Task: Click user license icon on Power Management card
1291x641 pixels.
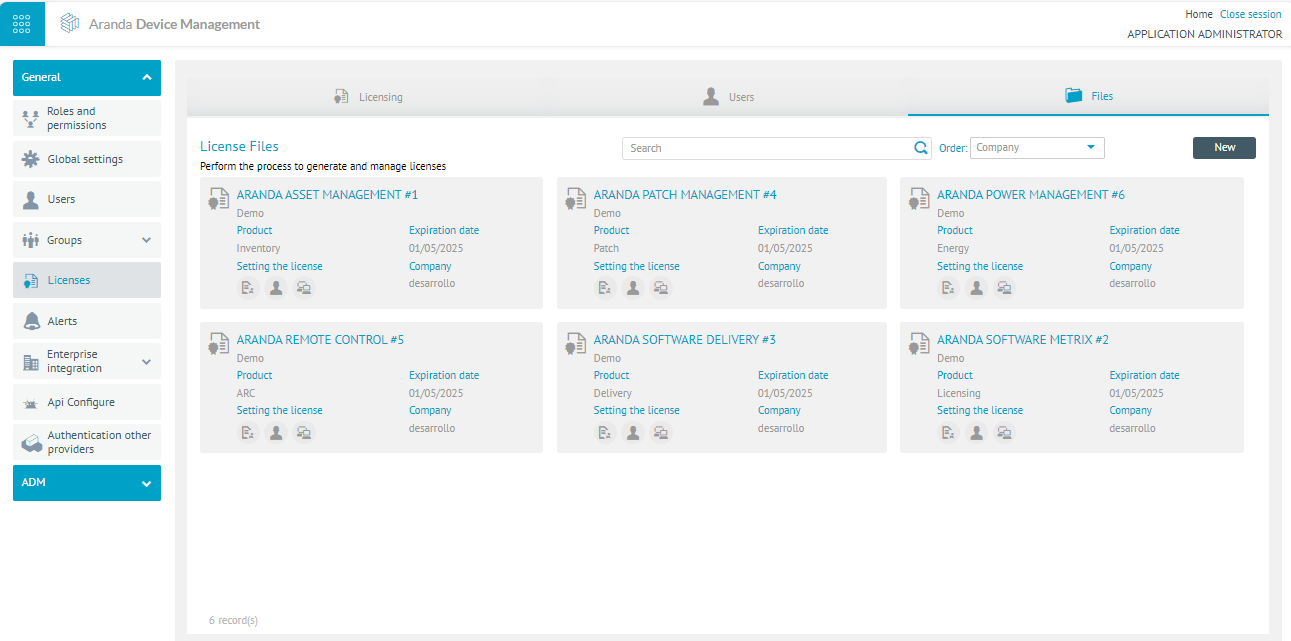Action: click(x=976, y=288)
